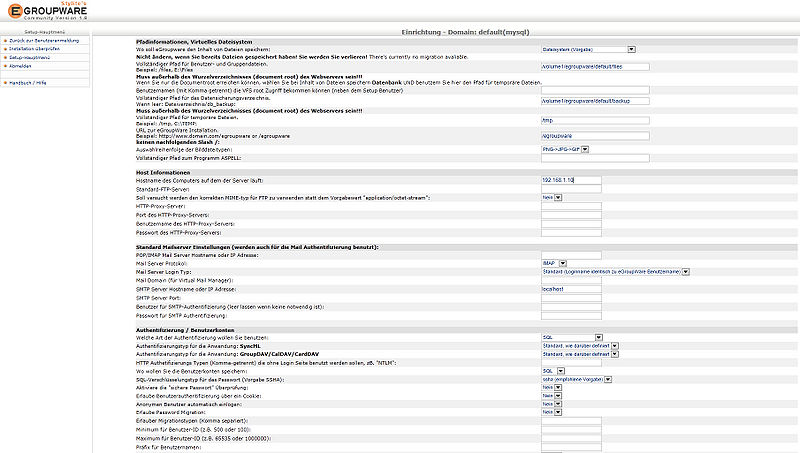This screenshot has width=800, height=453.
Task: Open the FTP MIME-type Nein dropdown
Action: pyautogui.click(x=549, y=197)
